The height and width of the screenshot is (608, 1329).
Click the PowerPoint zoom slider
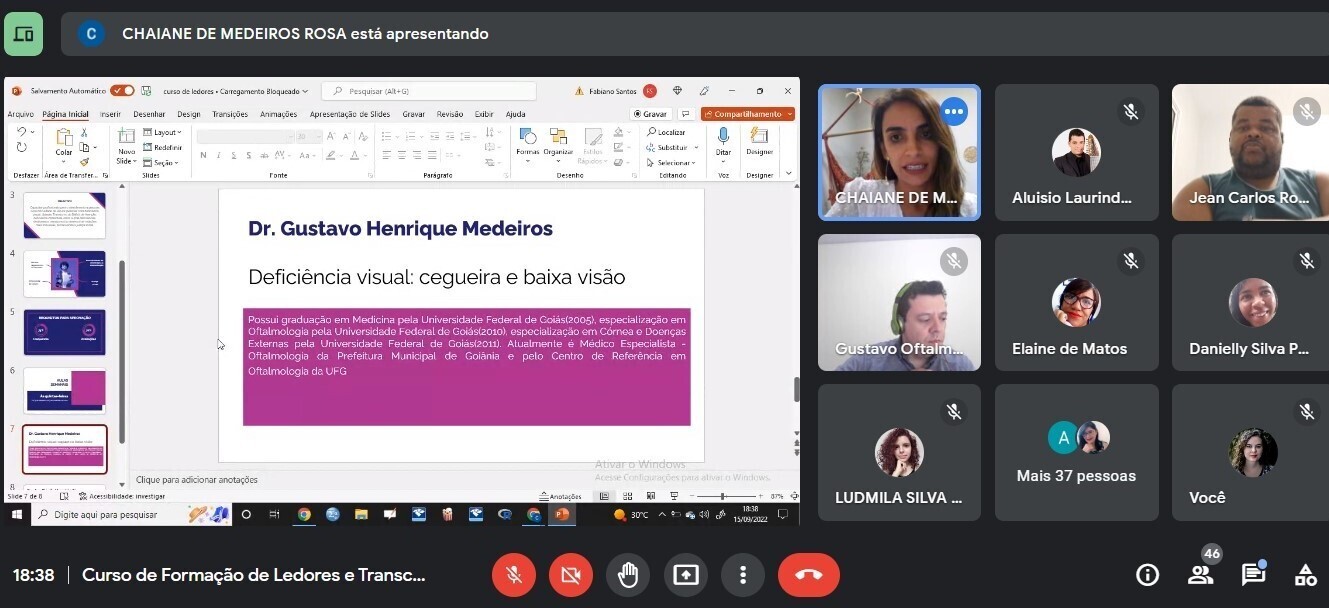tap(724, 496)
